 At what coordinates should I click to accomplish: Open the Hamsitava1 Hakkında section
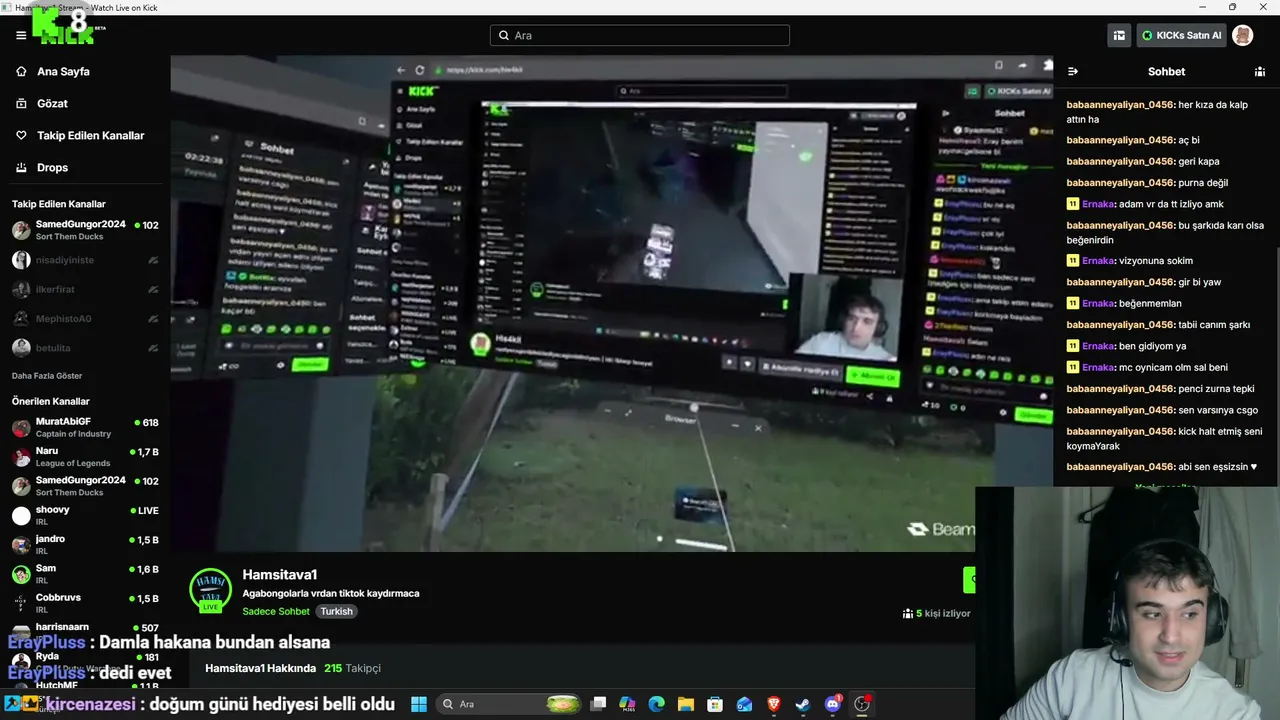click(261, 668)
